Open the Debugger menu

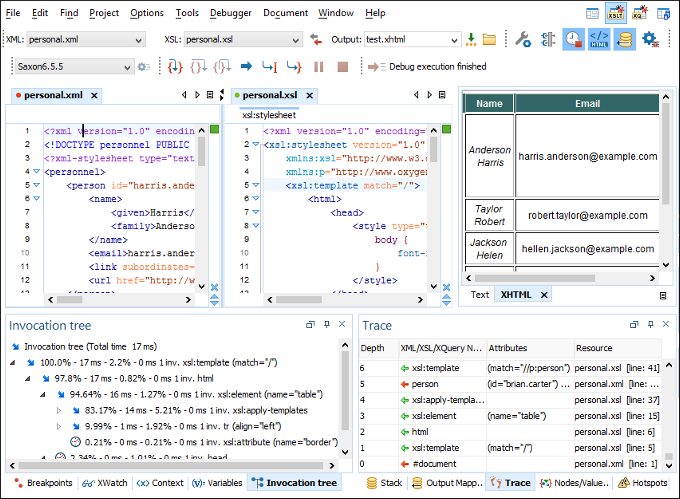point(231,13)
